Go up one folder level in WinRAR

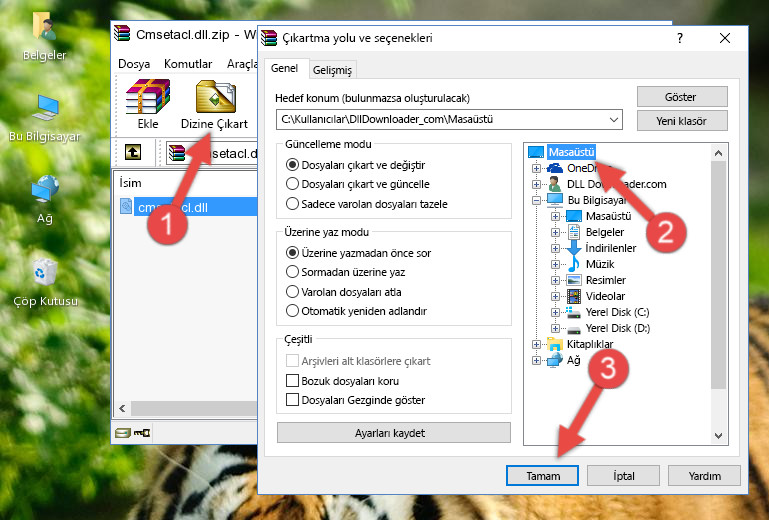click(133, 152)
